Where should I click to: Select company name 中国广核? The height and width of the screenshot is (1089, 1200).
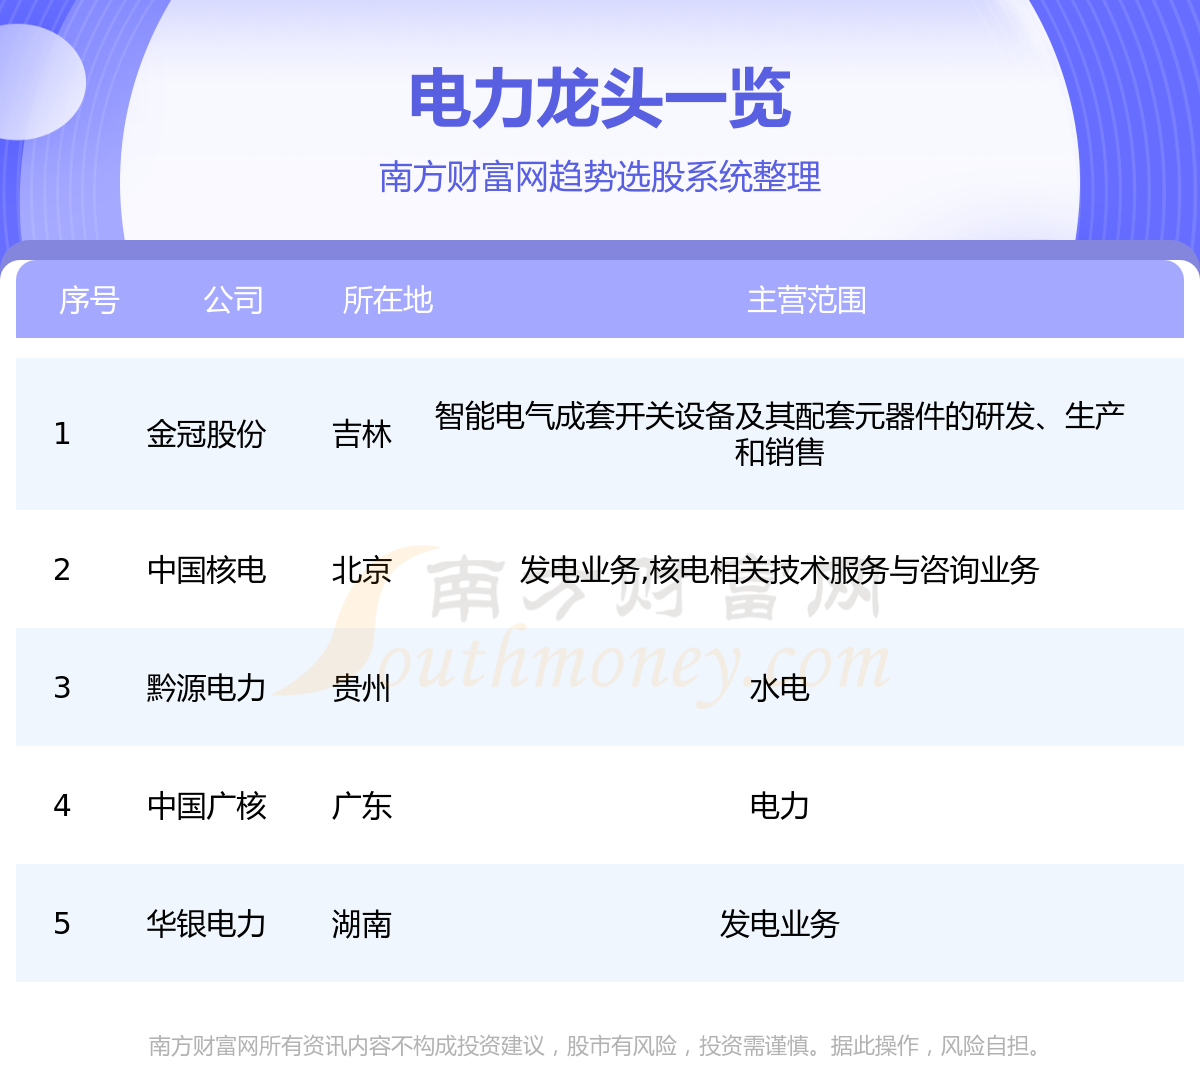tap(206, 806)
